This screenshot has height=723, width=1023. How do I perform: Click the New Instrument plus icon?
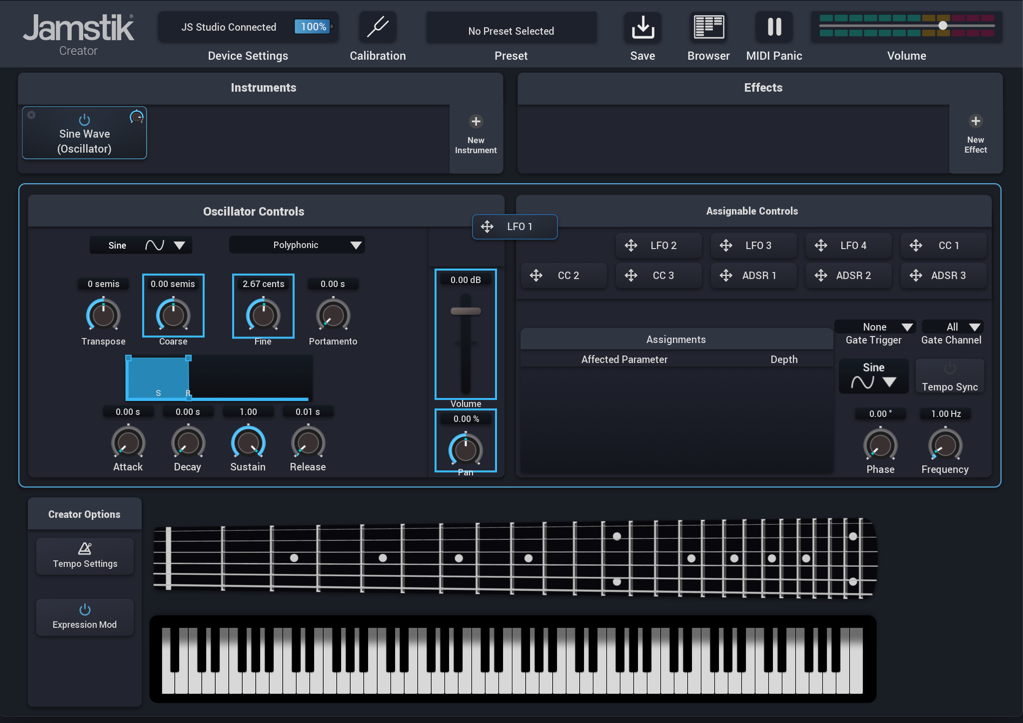[x=476, y=121]
